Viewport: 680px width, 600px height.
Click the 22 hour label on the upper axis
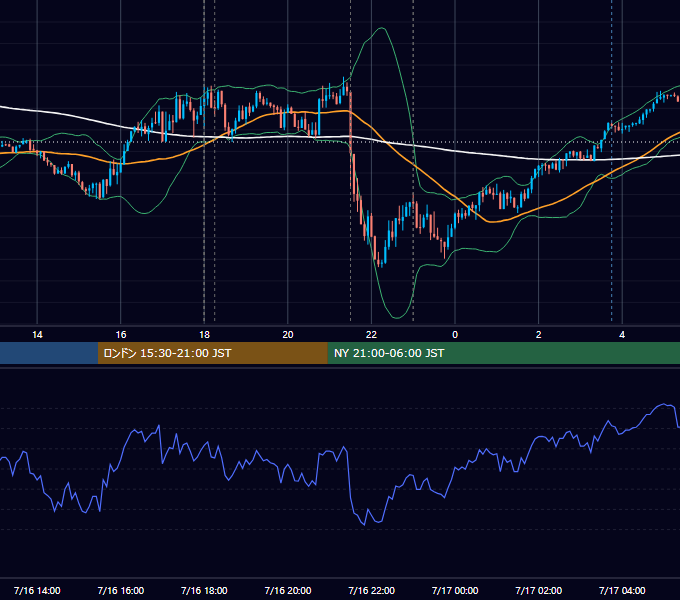click(x=371, y=335)
